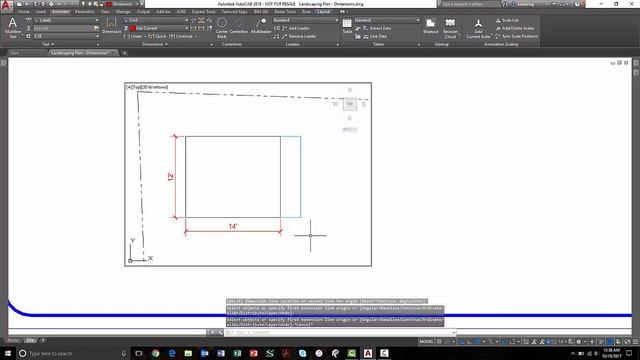
Task: Click the ViewCube TOP face
Action: [x=349, y=104]
